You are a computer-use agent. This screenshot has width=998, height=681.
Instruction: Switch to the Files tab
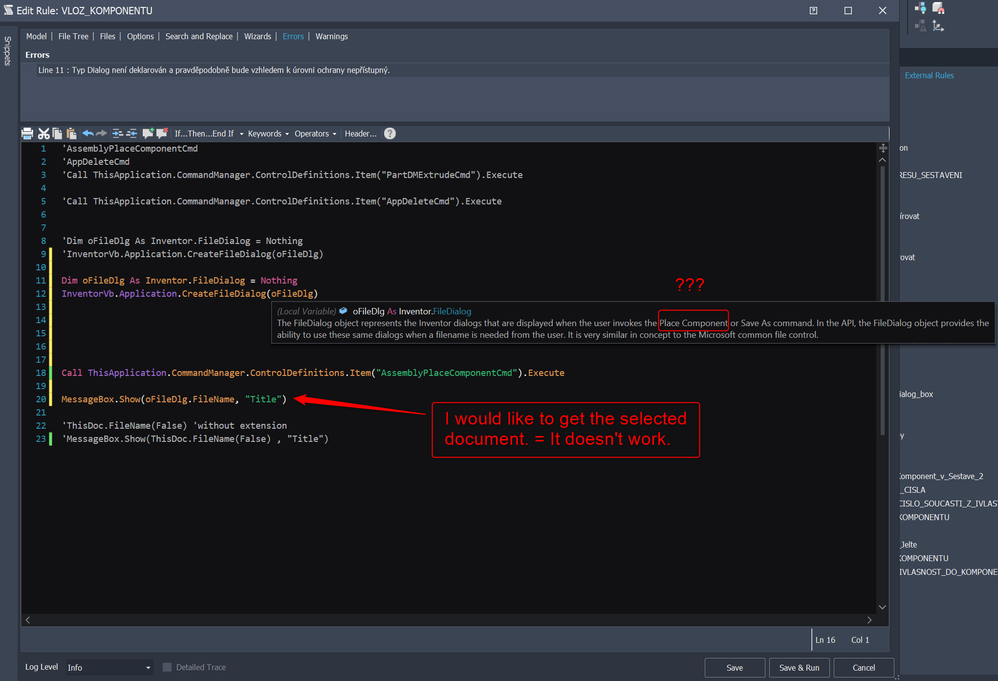(108, 36)
